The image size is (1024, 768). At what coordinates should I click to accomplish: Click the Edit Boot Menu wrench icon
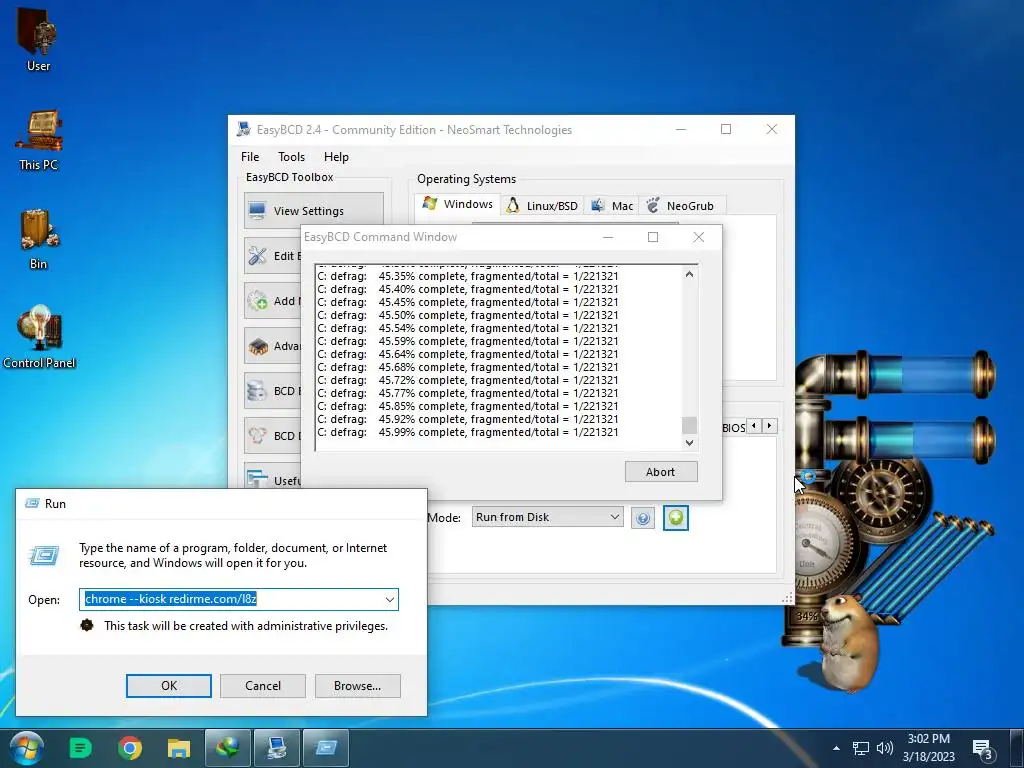(x=257, y=256)
